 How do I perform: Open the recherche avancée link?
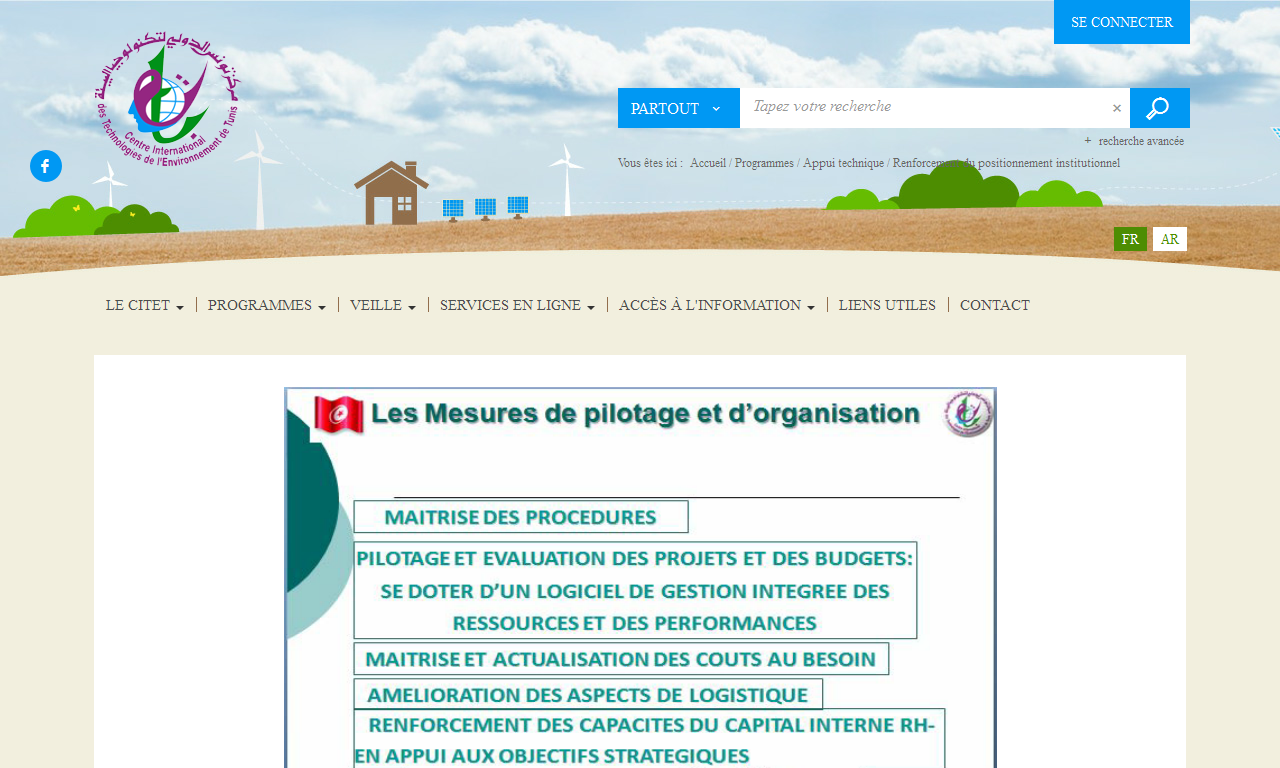[x=1141, y=141]
